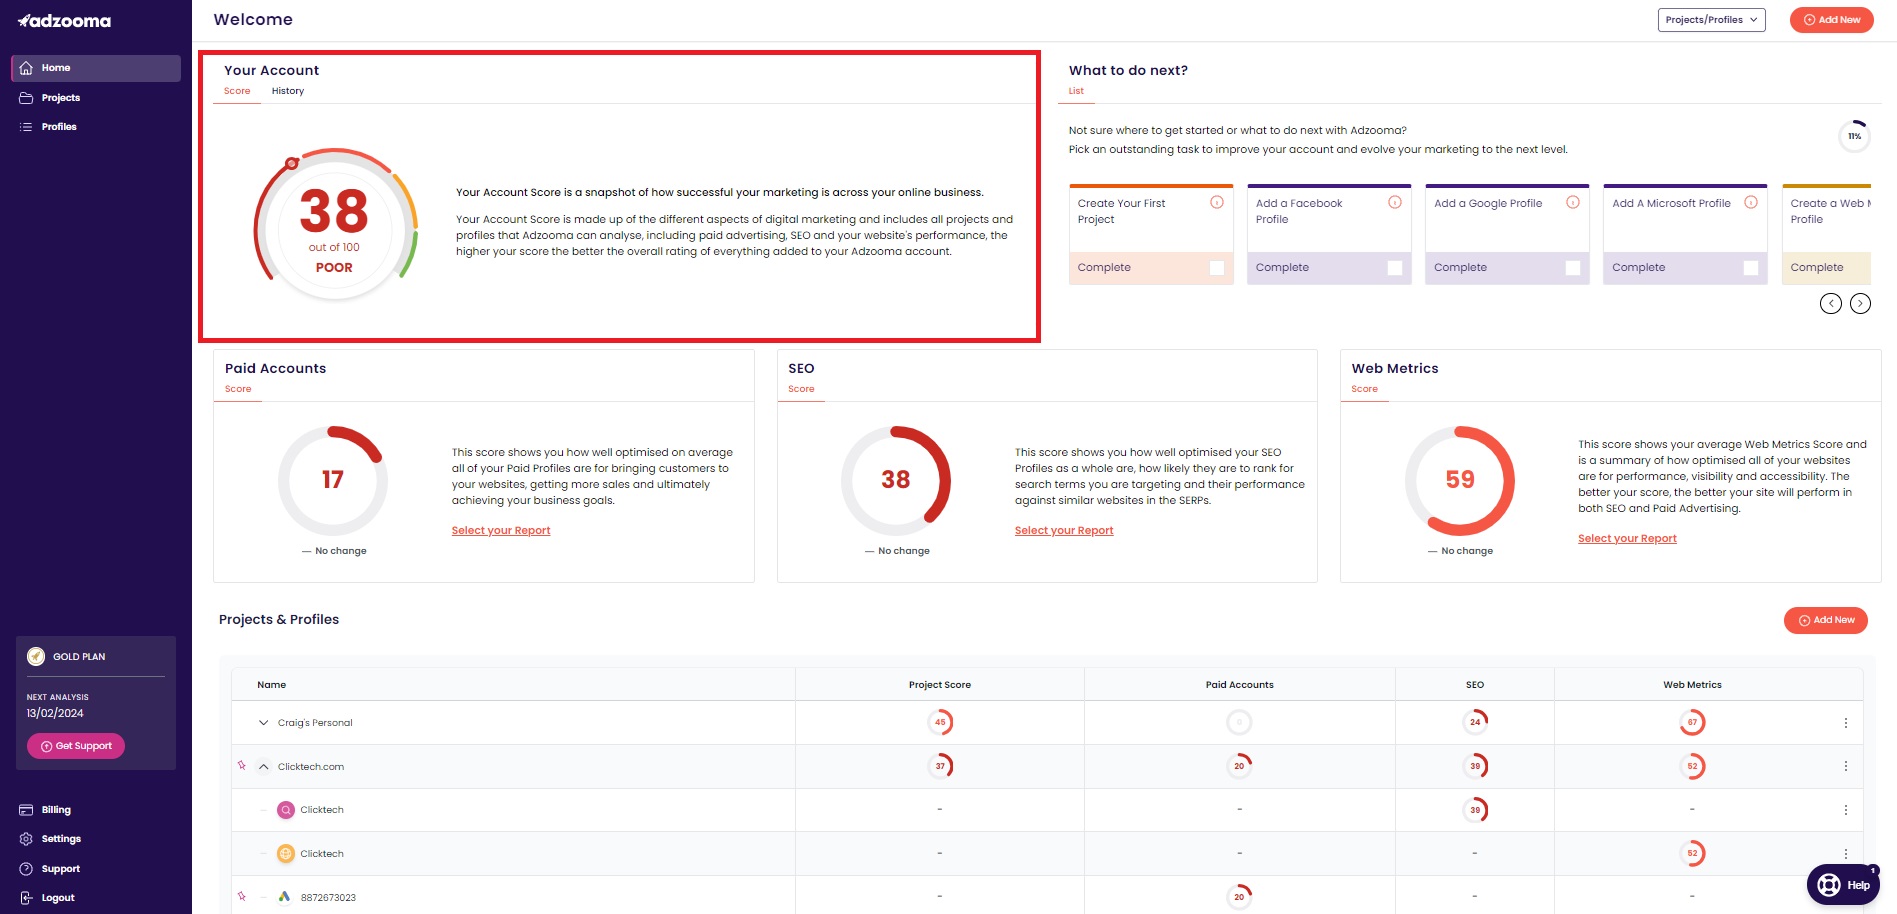Click Clicktech.com paid accounts score 20
This screenshot has height=914, width=1897.
1239,766
